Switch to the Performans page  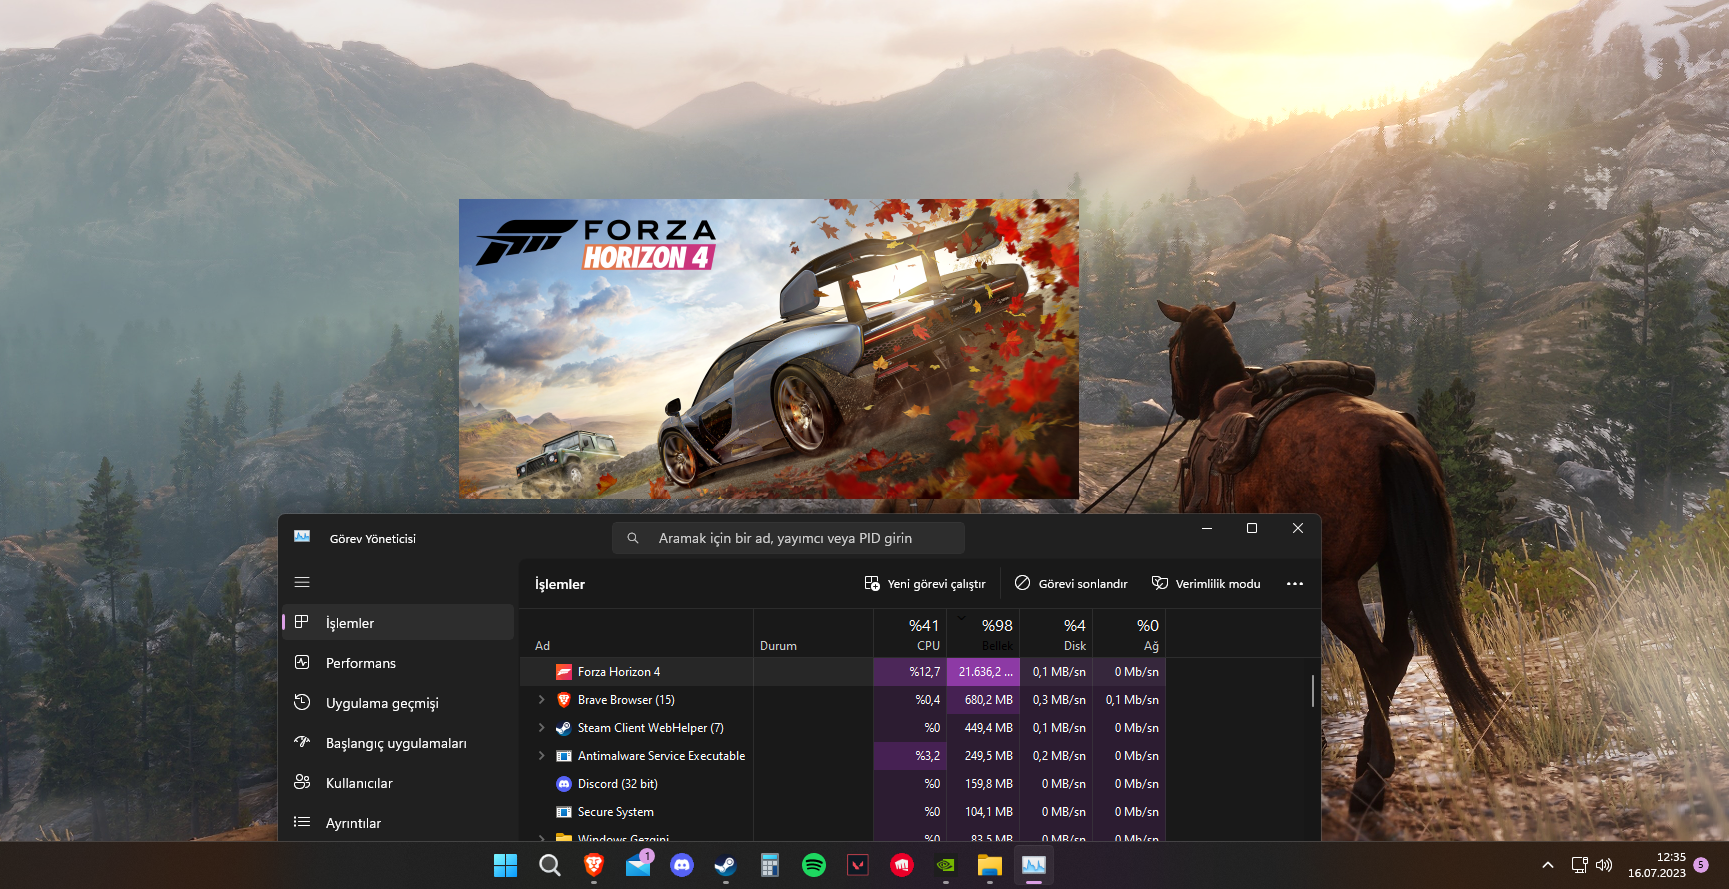[x=398, y=663]
